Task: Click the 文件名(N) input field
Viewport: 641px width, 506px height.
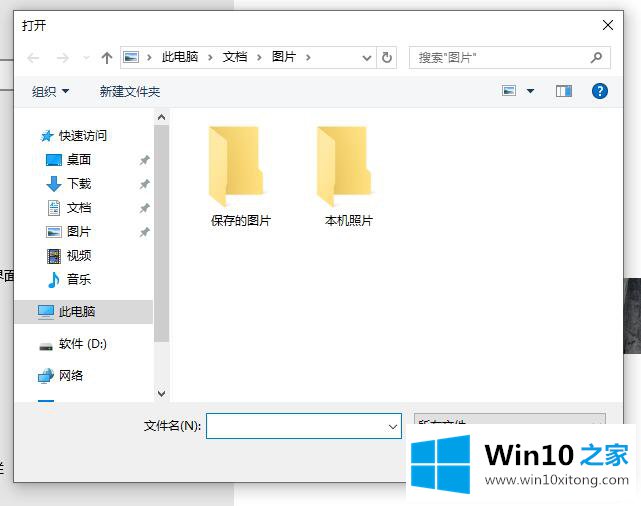Action: pyautogui.click(x=304, y=426)
